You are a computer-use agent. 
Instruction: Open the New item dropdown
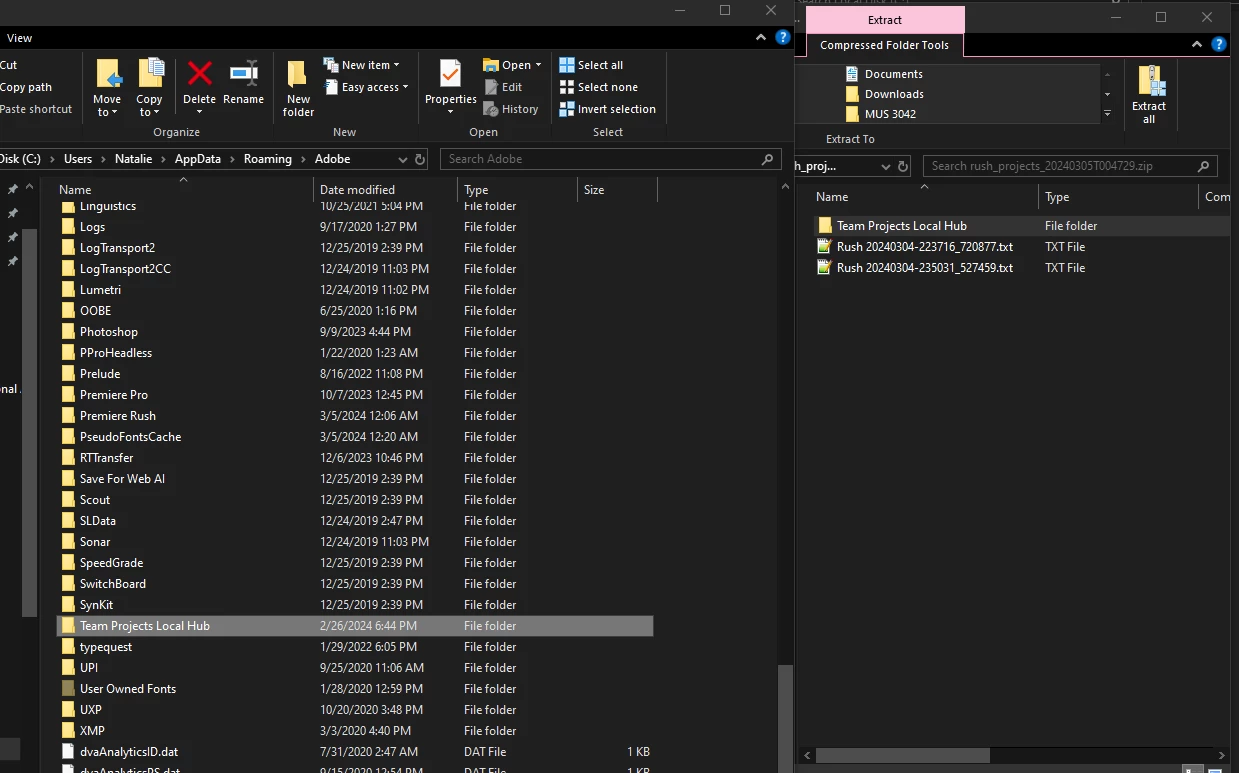pos(361,65)
